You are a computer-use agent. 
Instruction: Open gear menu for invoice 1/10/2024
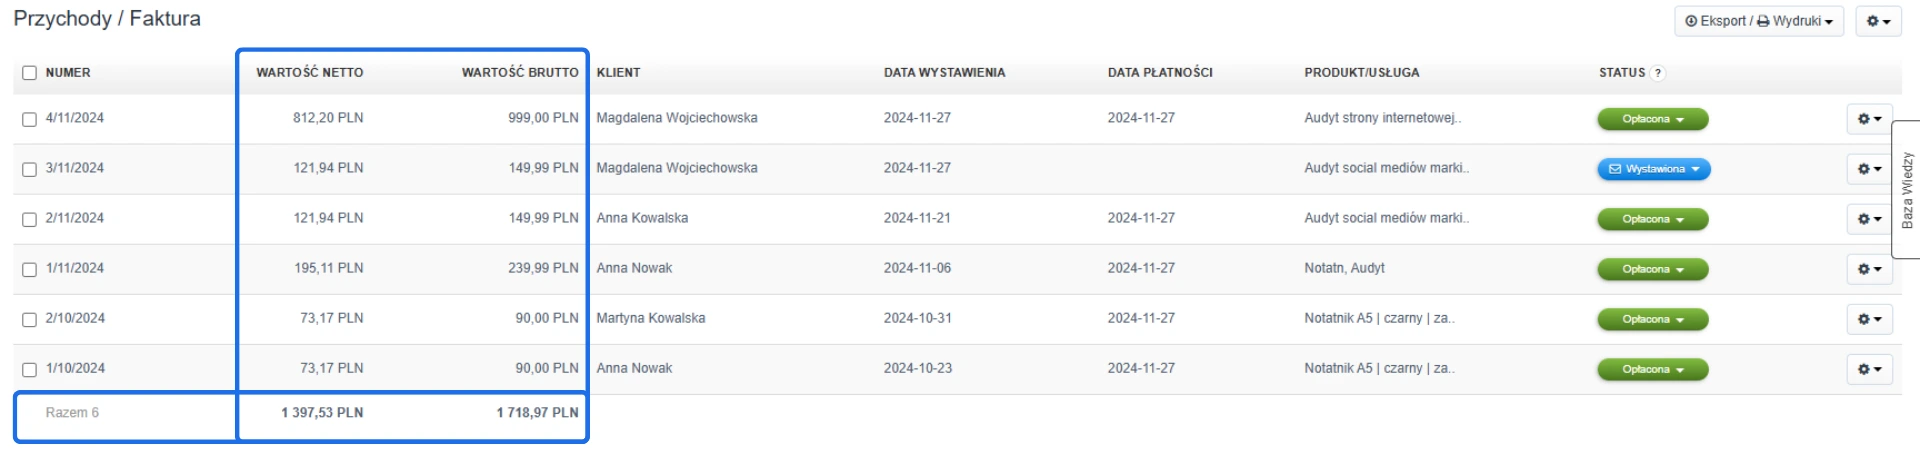tap(1869, 369)
